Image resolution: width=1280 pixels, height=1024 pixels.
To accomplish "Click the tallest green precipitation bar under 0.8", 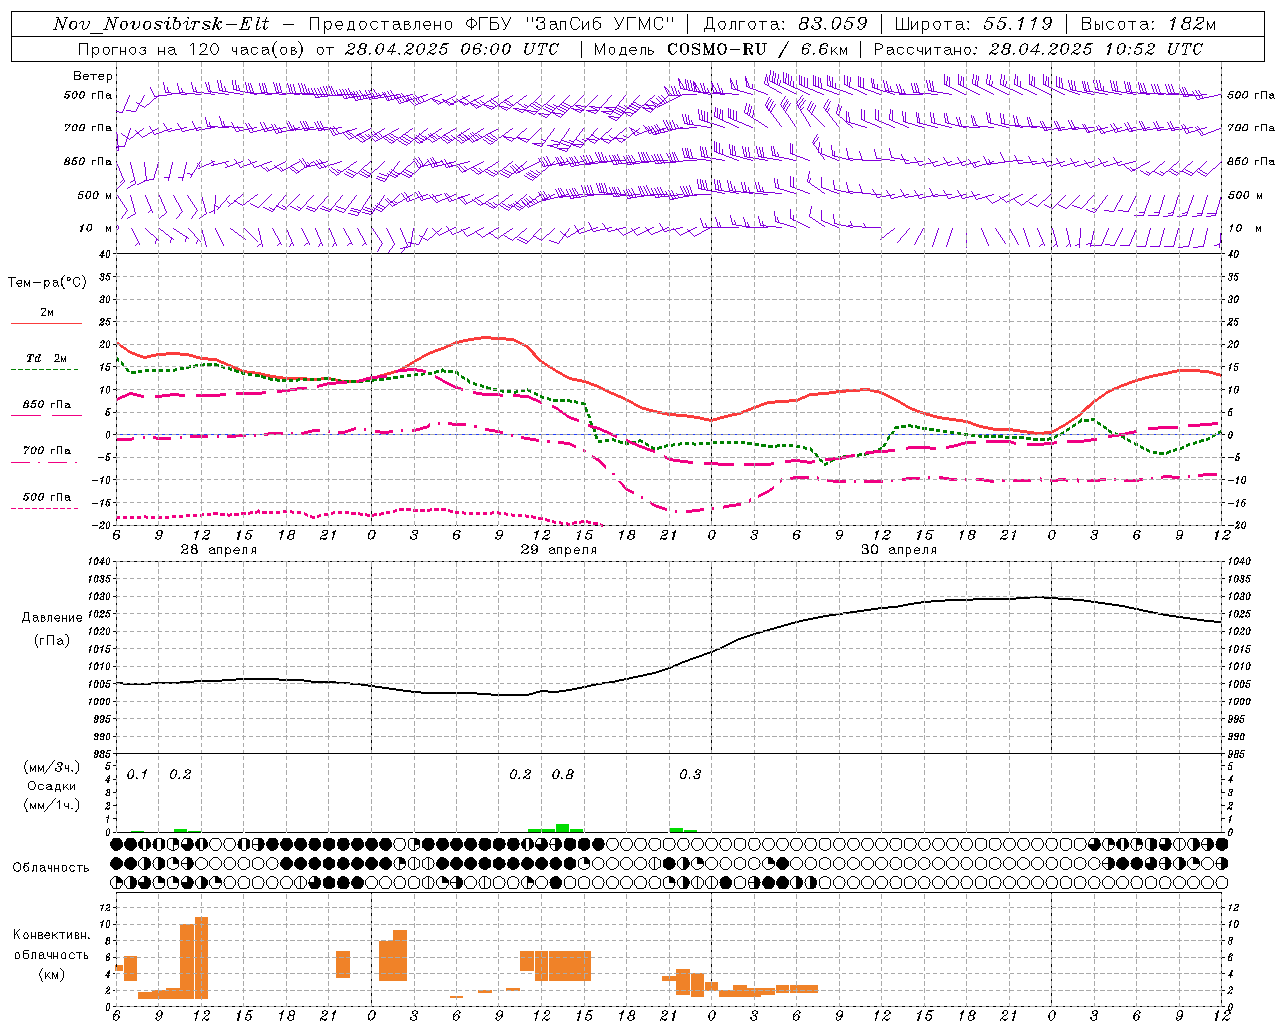I will [563, 828].
